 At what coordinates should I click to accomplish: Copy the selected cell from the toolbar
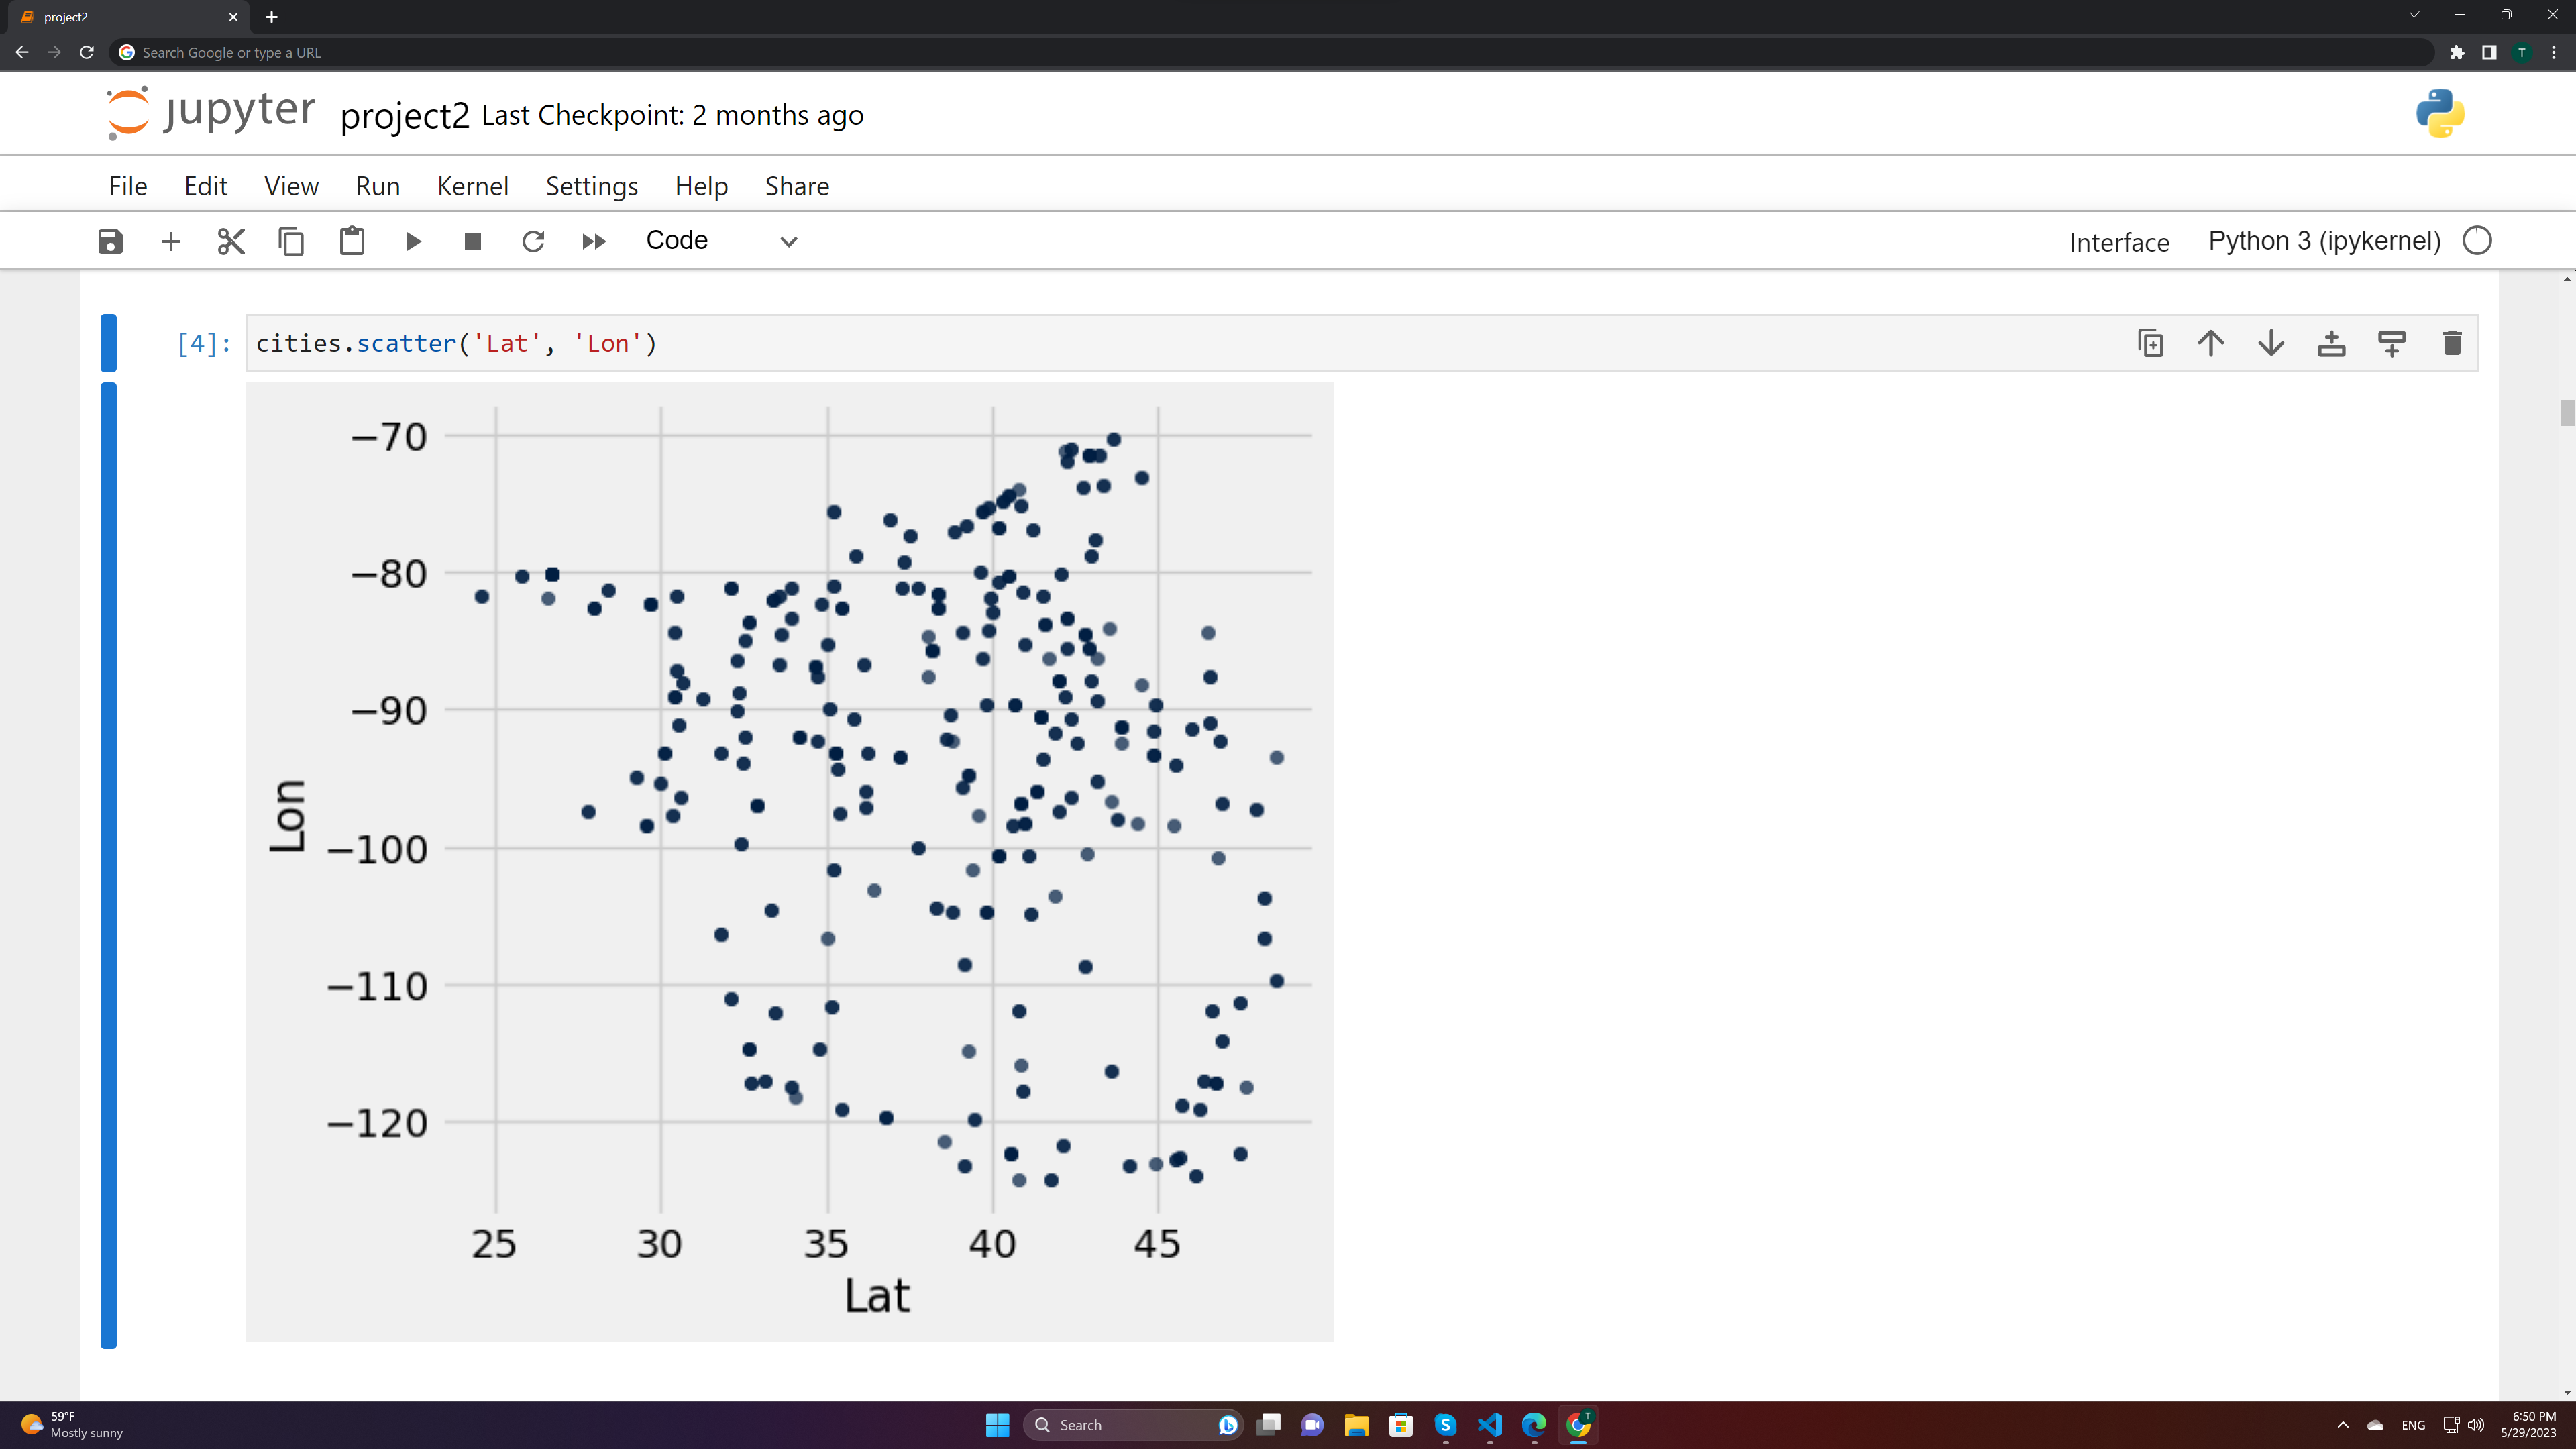click(x=291, y=241)
